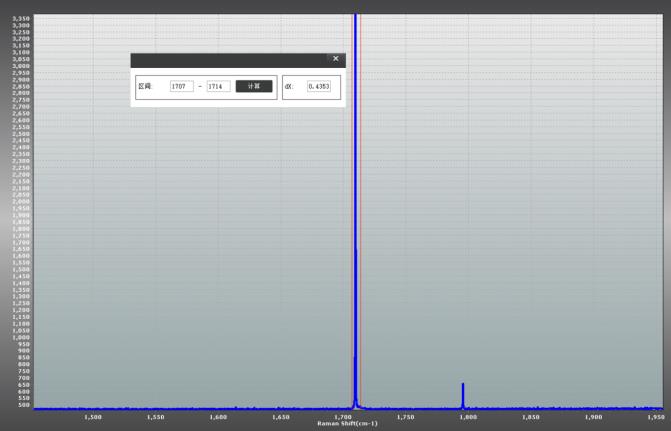The width and height of the screenshot is (671, 431).
Task: Click the Raman Shift(cm-1) axis title
Action: click(347, 424)
